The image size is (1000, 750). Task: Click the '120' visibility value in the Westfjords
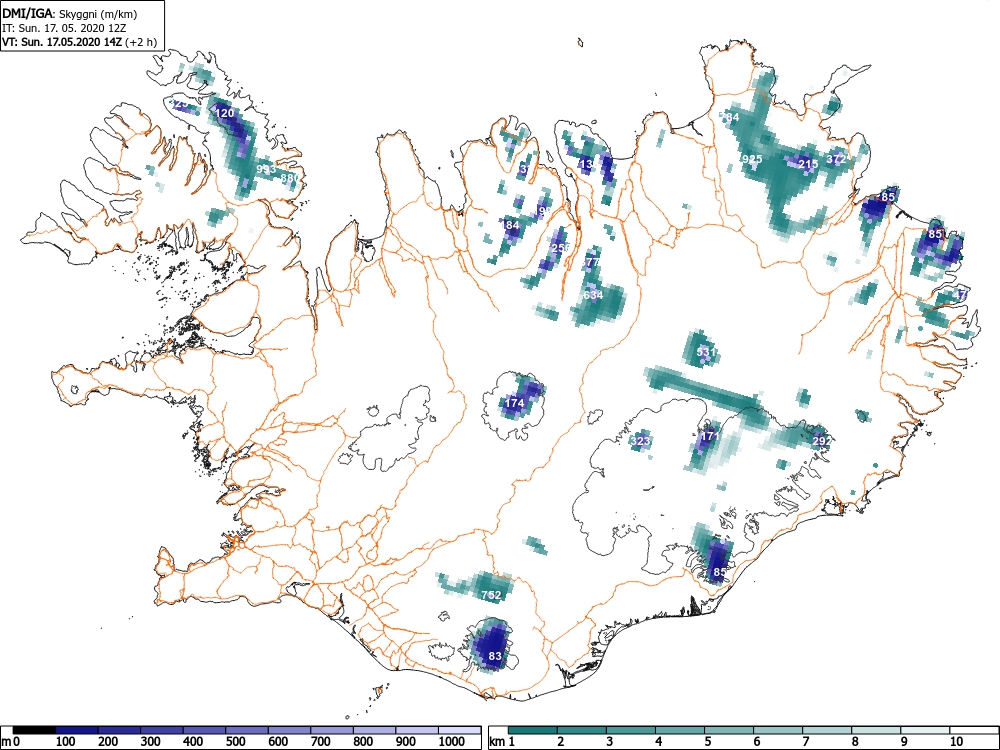tap(224, 114)
